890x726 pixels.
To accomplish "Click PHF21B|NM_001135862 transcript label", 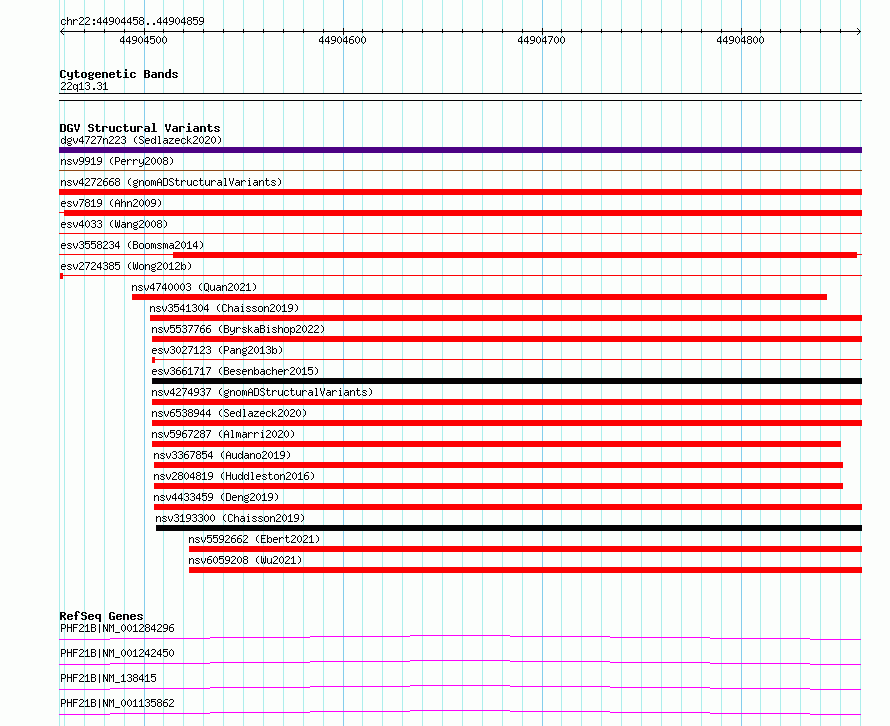I will (117, 703).
